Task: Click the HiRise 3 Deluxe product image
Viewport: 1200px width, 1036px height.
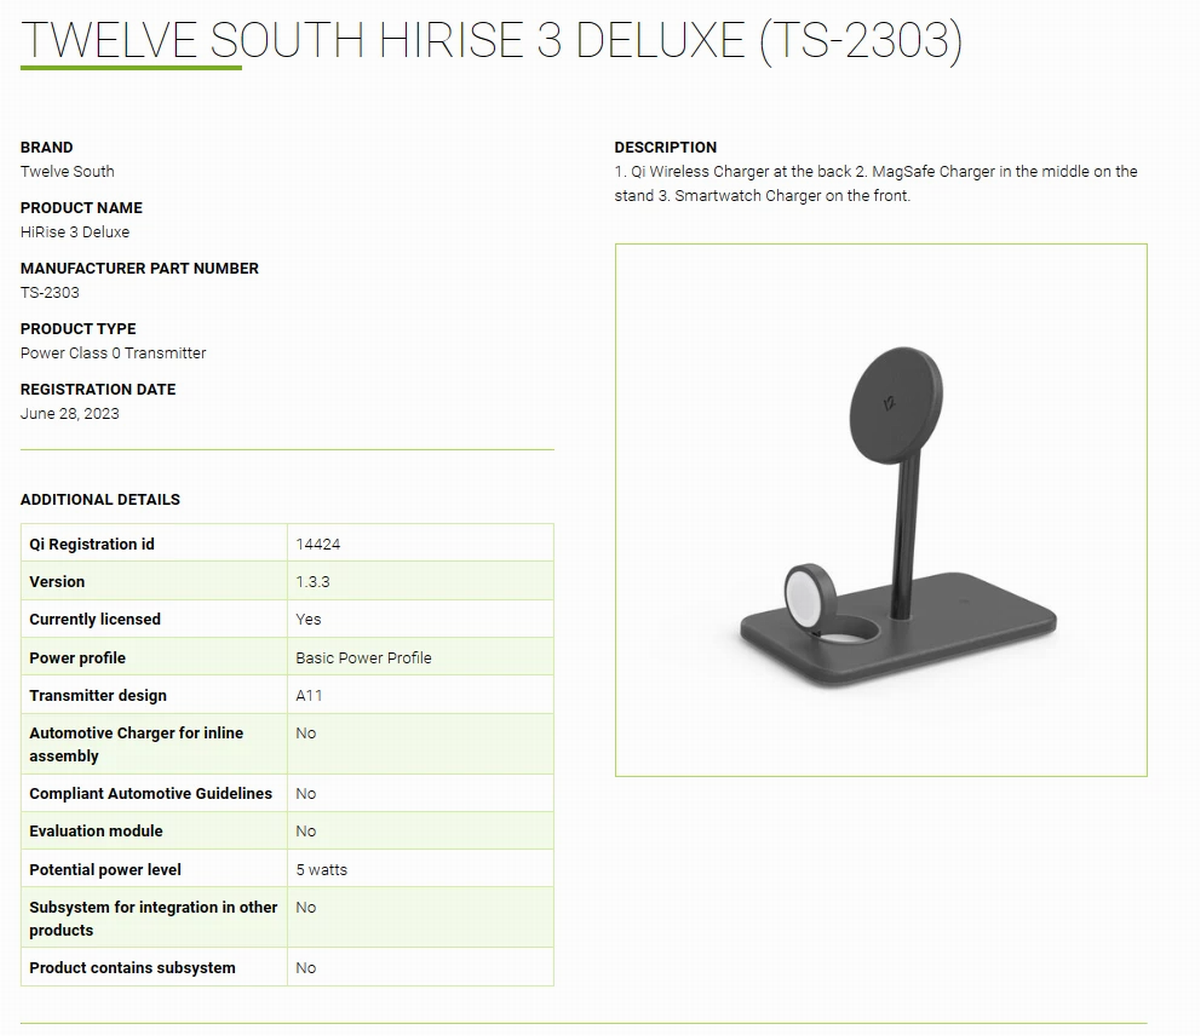Action: click(x=880, y=510)
